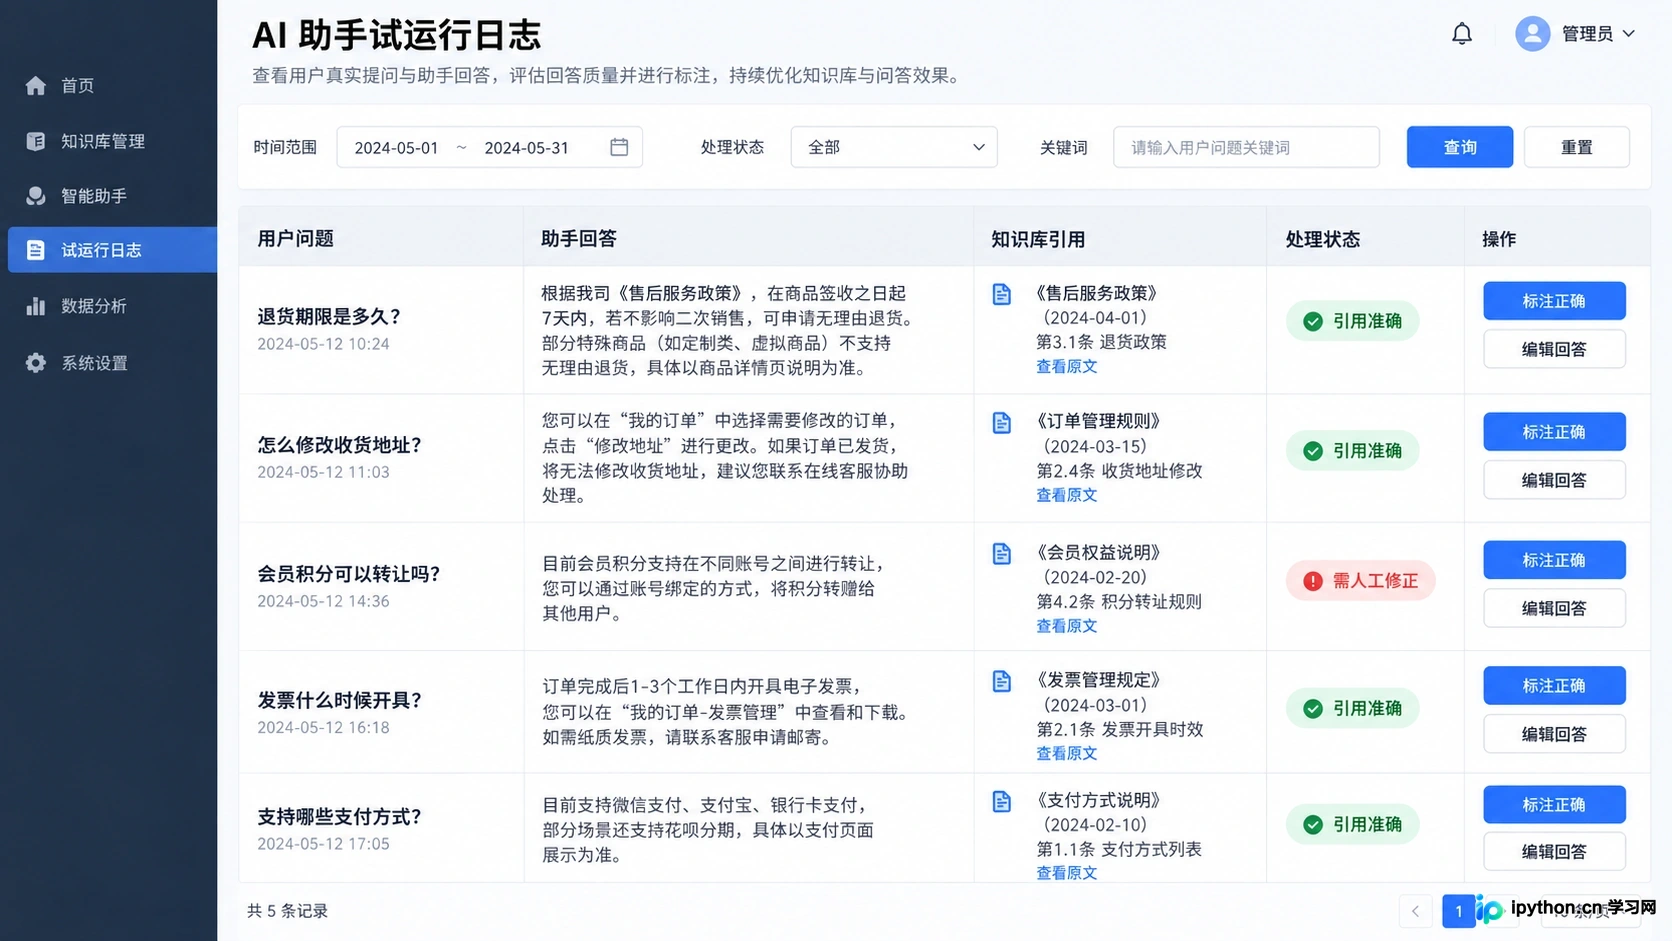
Task: Mark 退货期限是多久 answer as 标注正确
Action: [1554, 301]
